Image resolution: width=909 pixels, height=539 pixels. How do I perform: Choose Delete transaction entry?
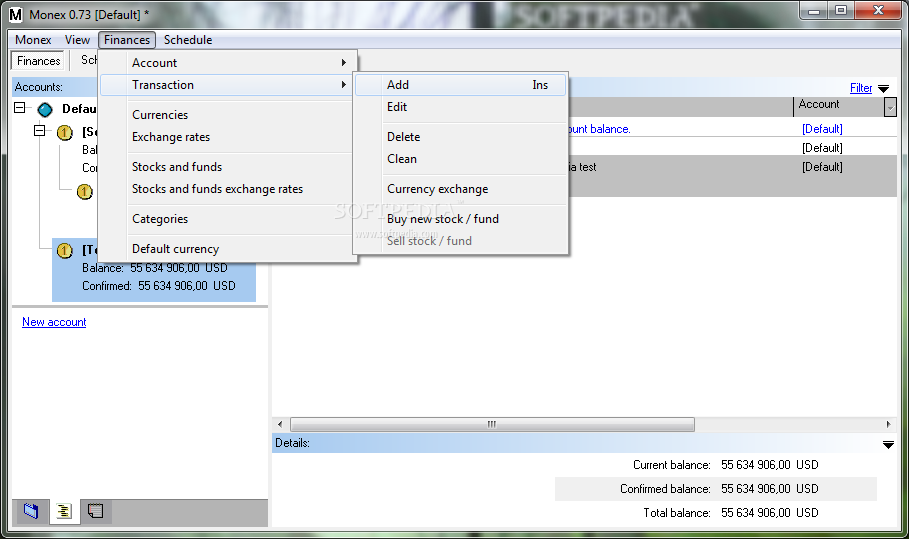[460, 137]
